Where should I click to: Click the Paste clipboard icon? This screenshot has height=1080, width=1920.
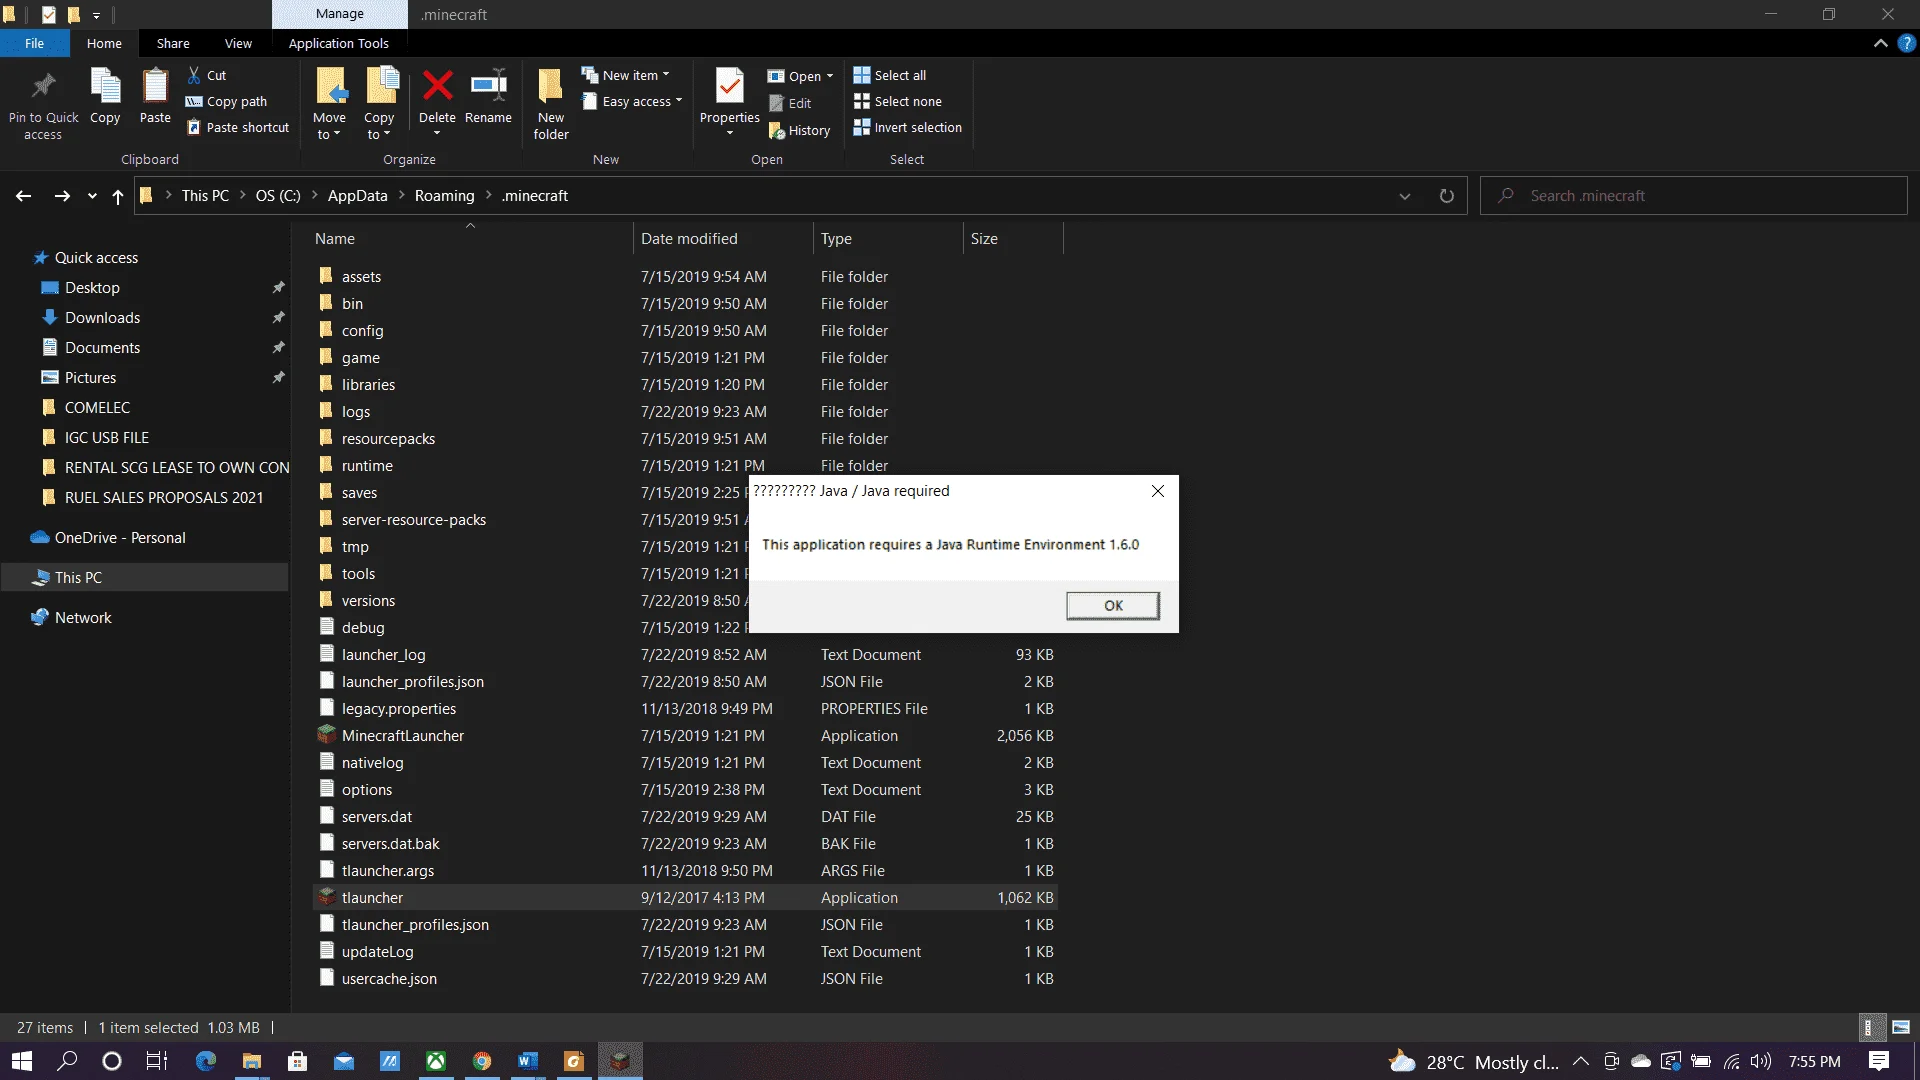pos(155,87)
